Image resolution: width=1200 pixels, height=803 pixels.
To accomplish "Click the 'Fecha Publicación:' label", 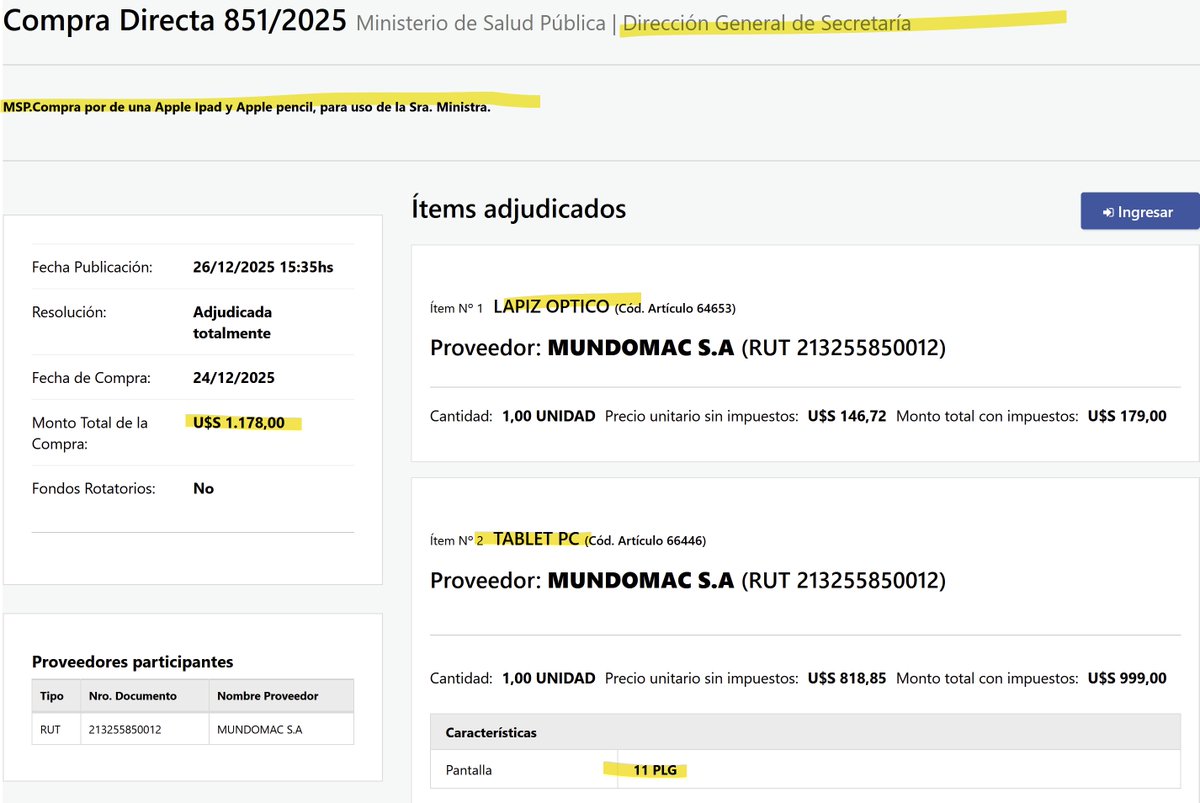I will point(92,267).
